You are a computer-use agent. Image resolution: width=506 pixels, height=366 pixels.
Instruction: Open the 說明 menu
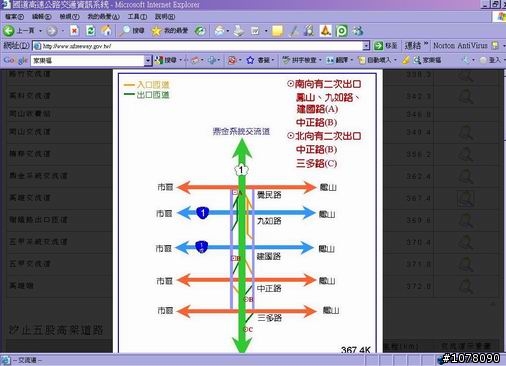pos(165,17)
